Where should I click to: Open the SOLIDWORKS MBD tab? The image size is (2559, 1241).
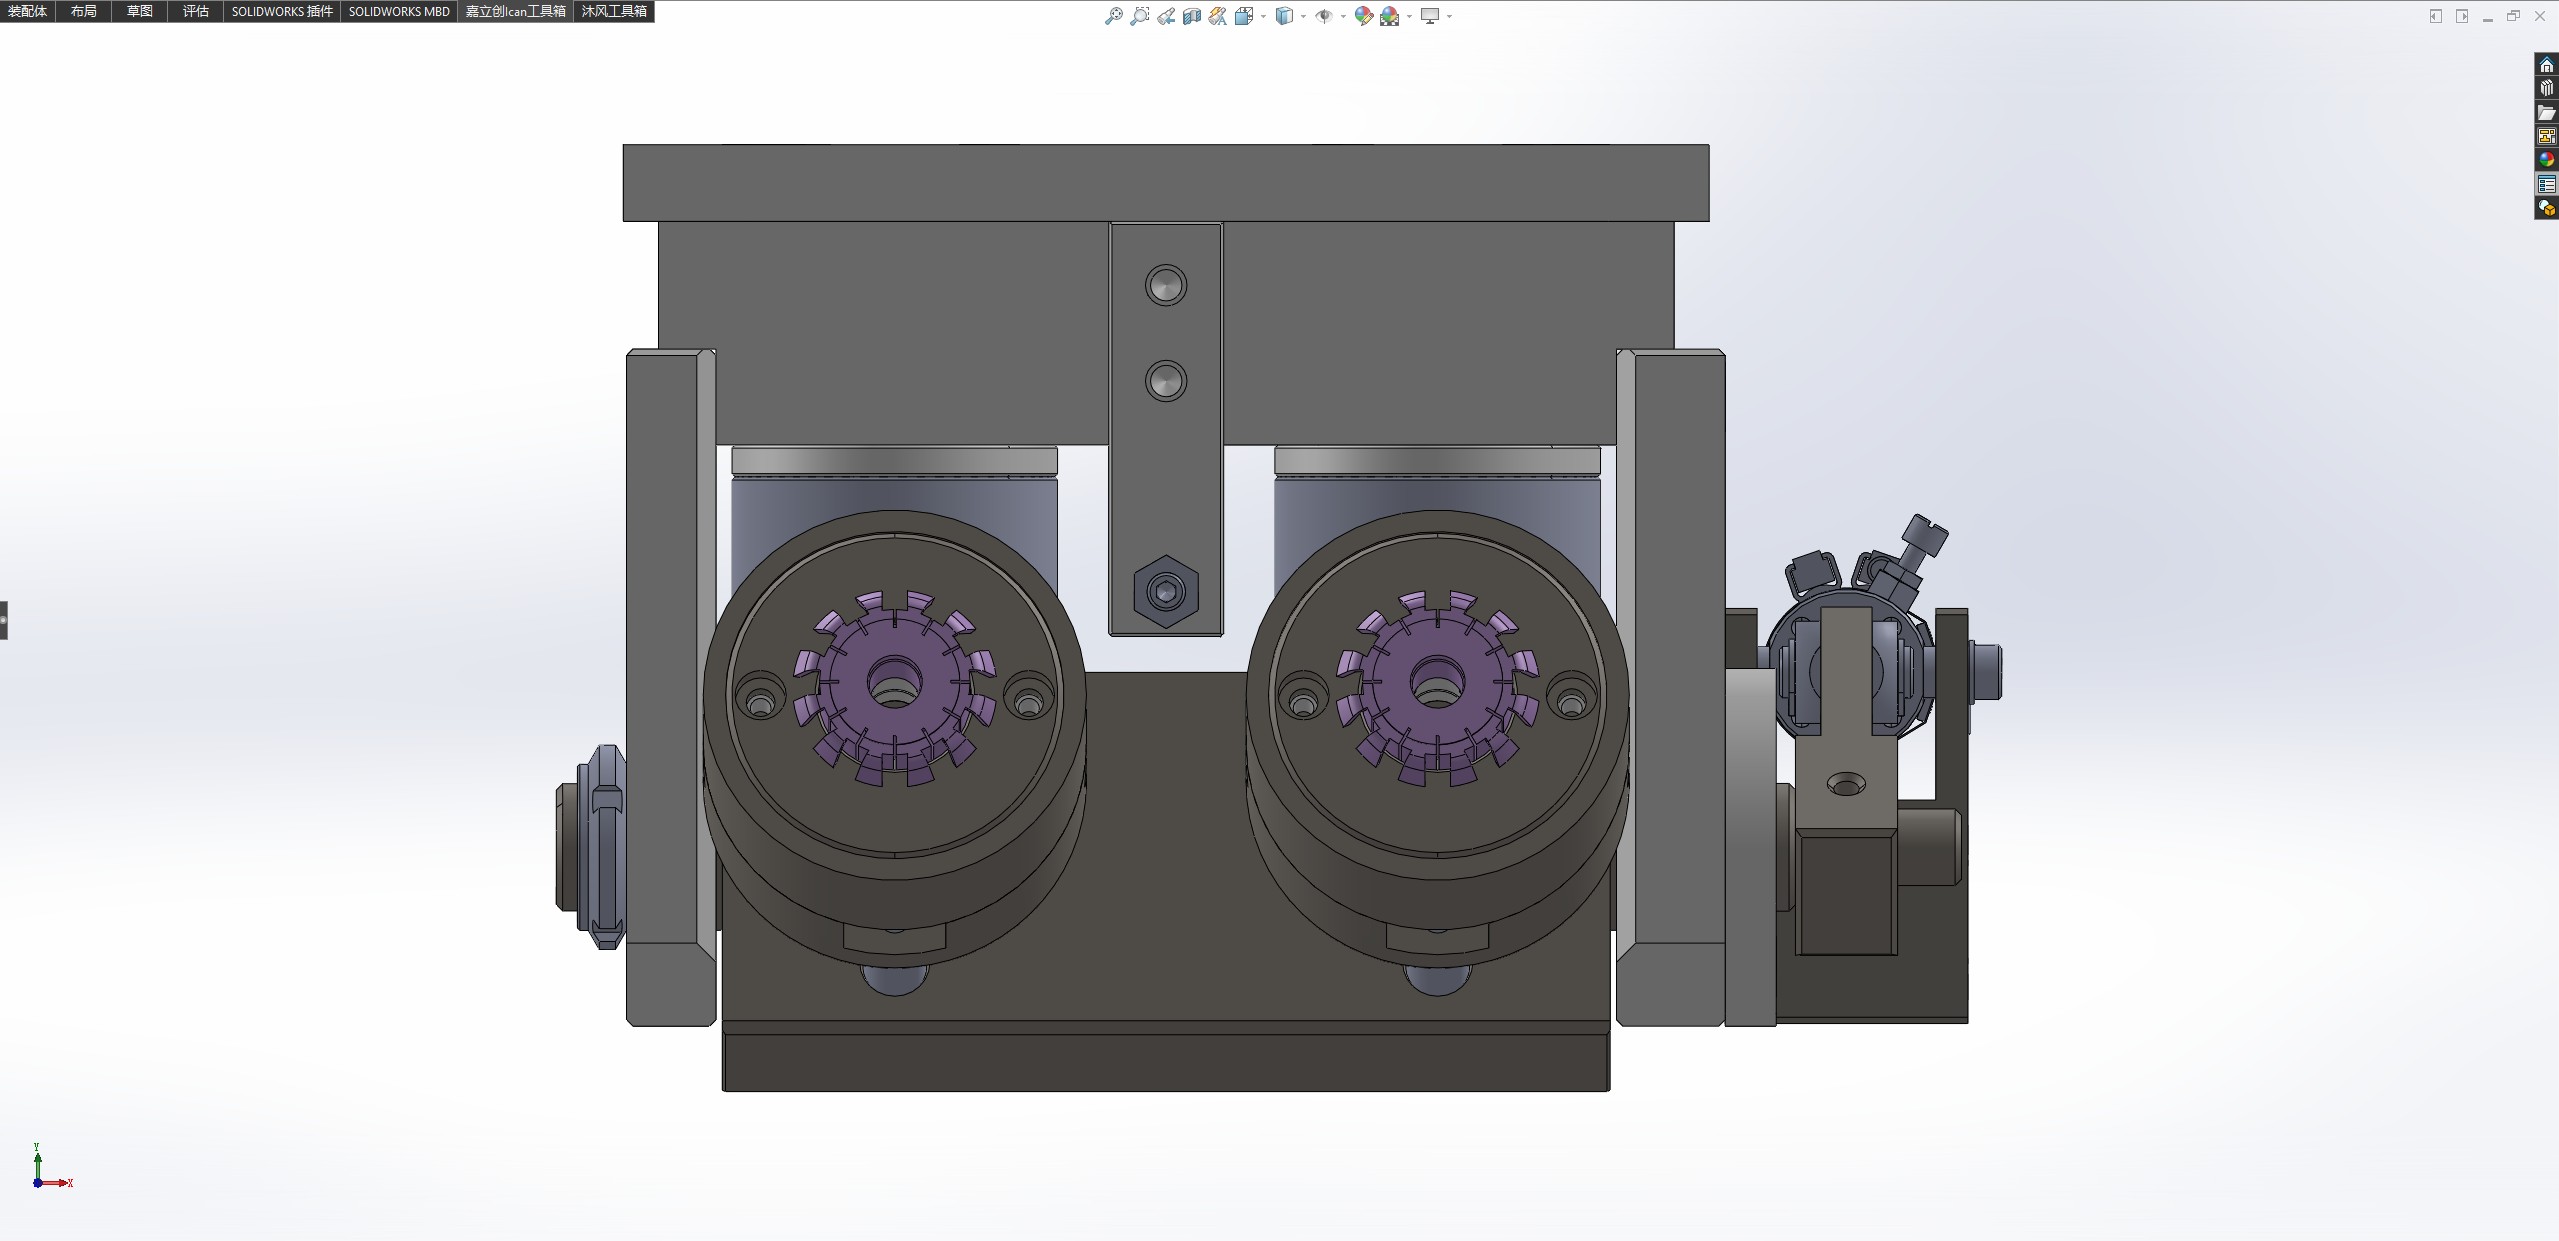[x=399, y=11]
